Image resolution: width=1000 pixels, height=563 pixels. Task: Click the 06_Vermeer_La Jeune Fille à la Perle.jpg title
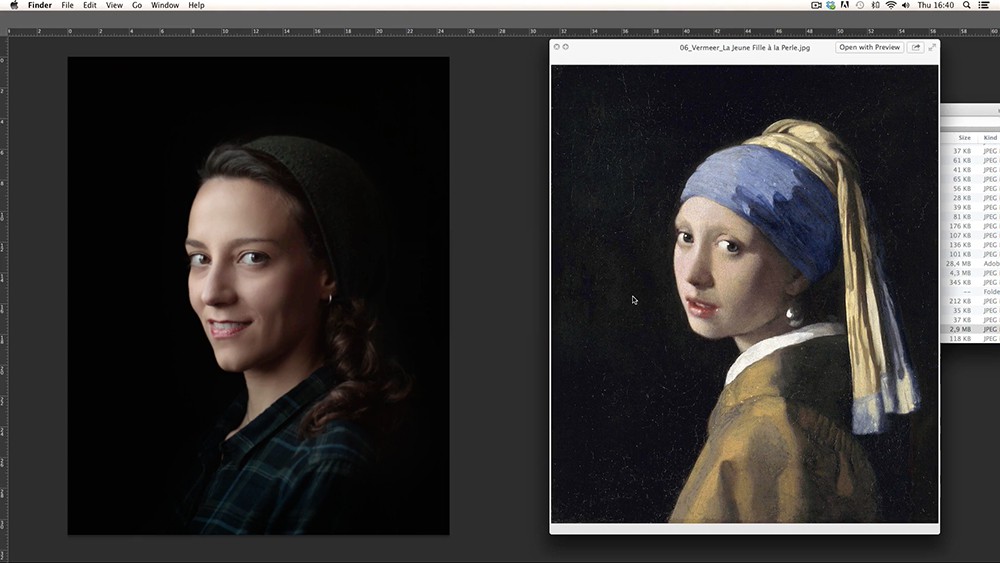[x=744, y=47]
